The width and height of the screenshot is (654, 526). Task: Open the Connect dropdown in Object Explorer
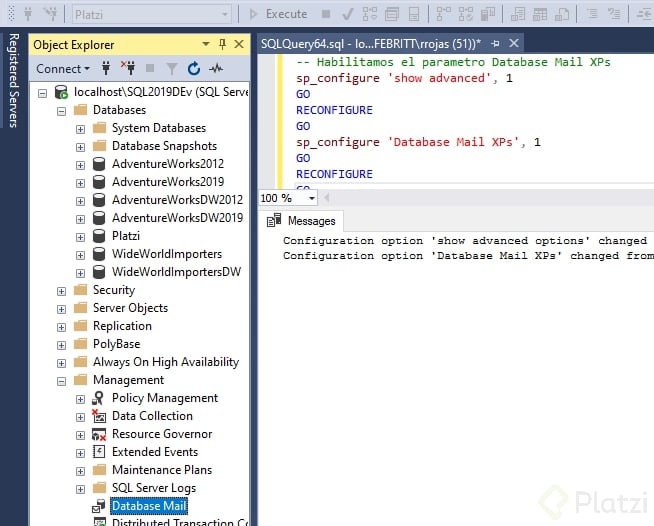point(63,68)
